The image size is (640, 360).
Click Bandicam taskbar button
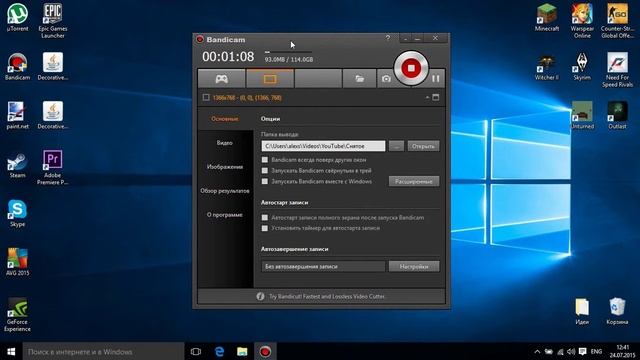click(265, 351)
